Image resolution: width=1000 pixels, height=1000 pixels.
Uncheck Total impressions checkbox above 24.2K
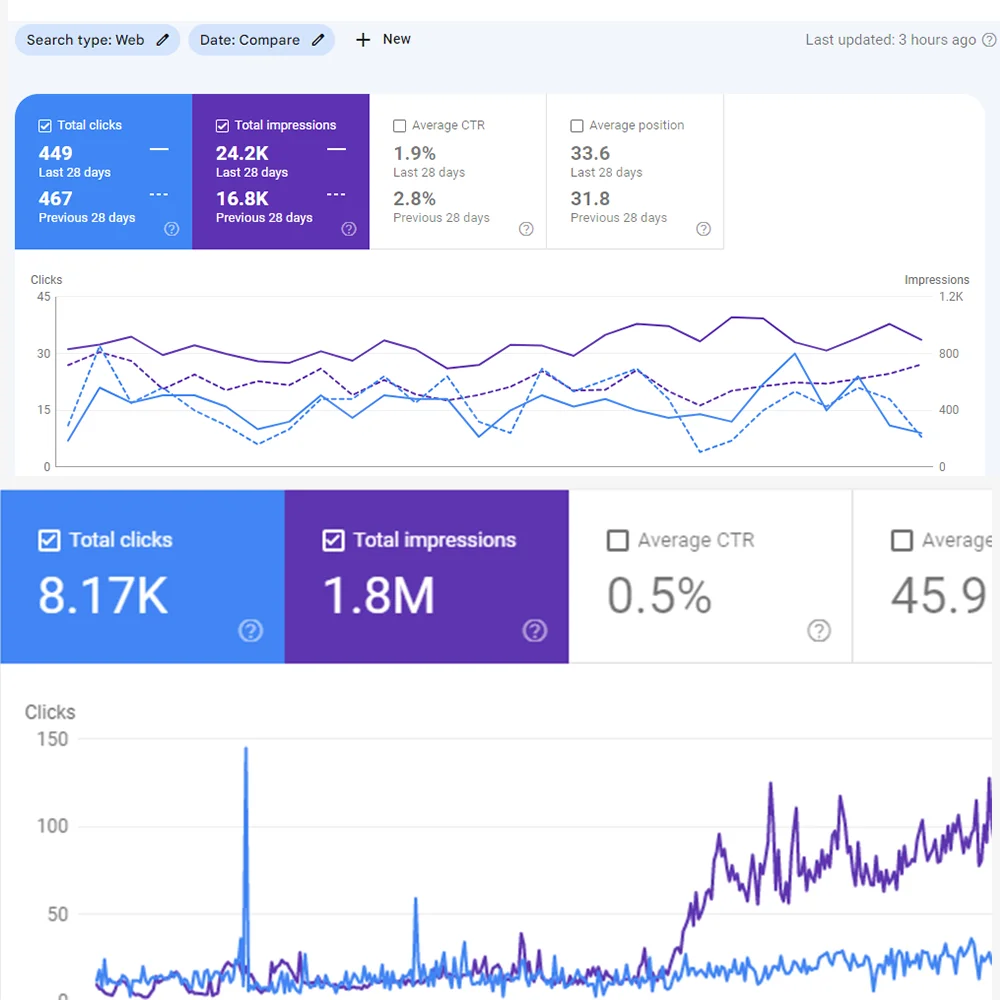(222, 126)
